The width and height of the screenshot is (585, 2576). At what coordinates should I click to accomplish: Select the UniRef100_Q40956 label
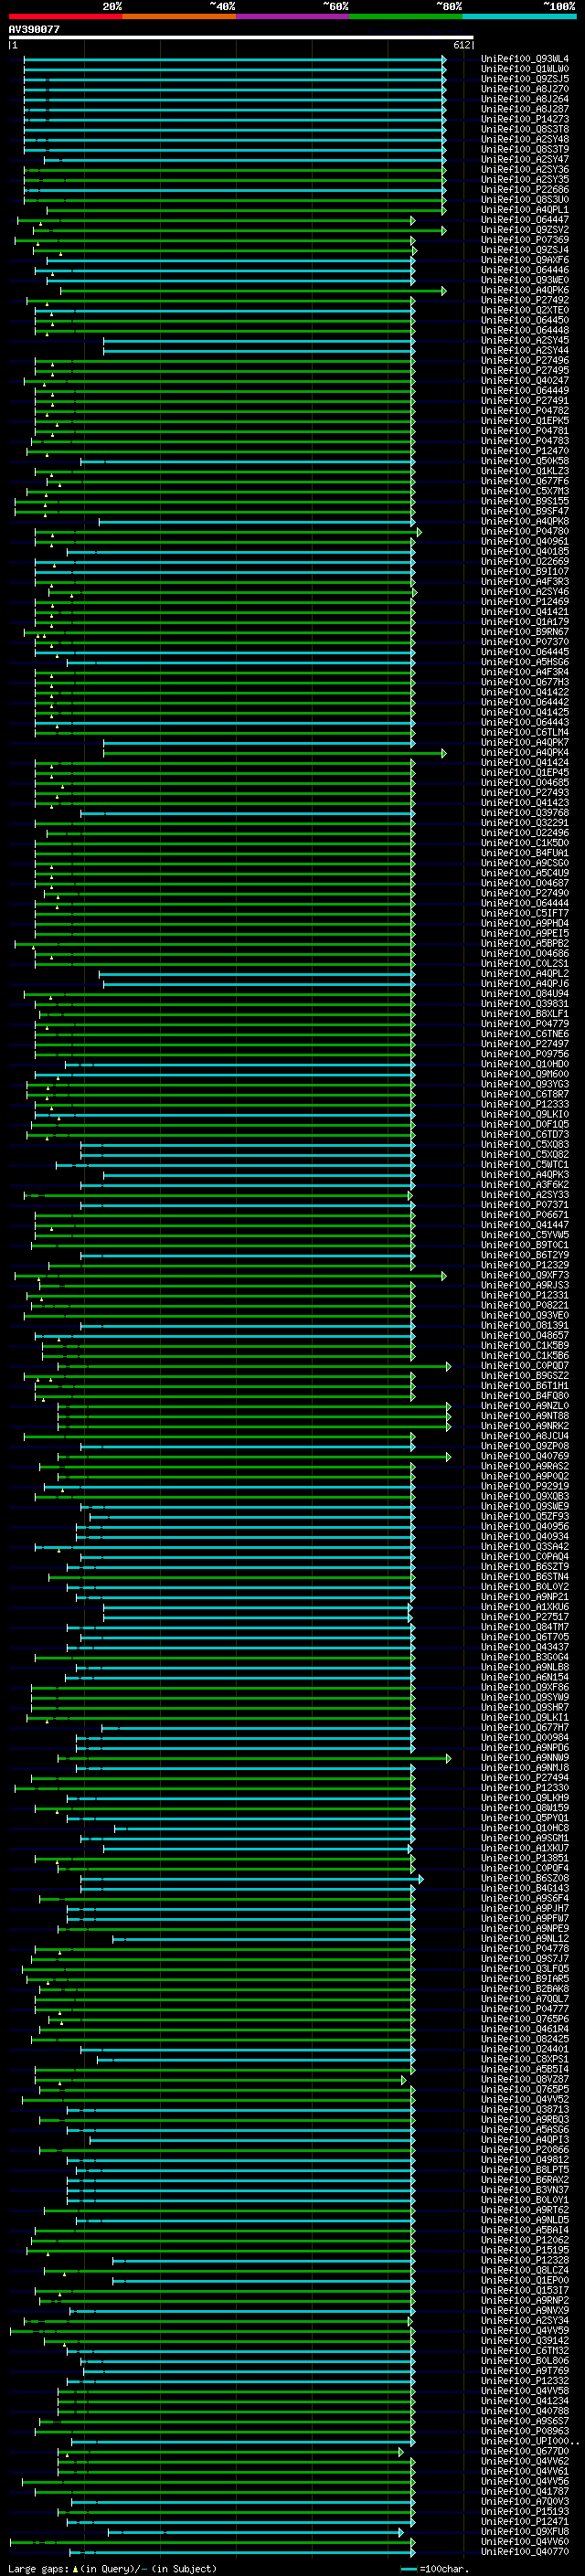(524, 1526)
